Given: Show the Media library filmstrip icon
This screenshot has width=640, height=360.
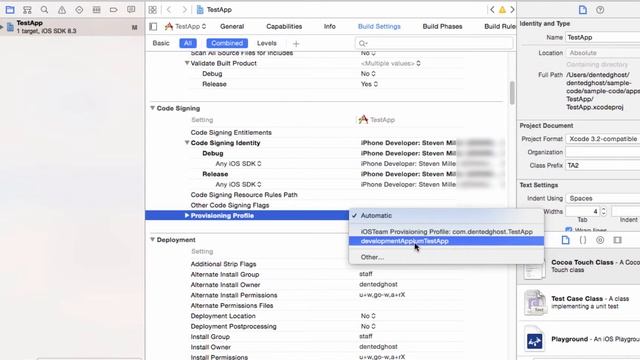Looking at the screenshot, I should [617, 240].
